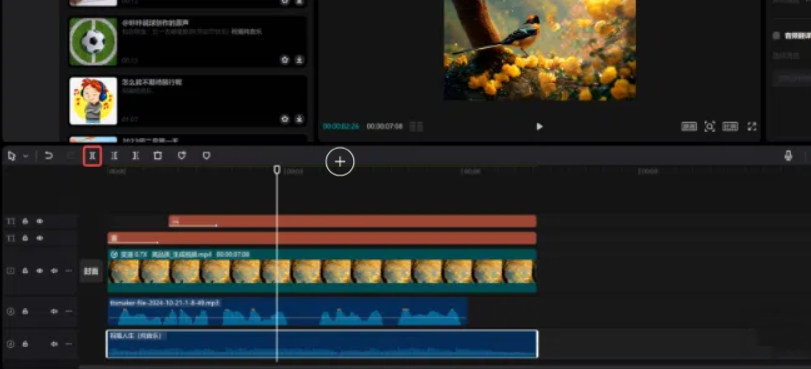The width and height of the screenshot is (811, 369).
Task: Select the longer lower orange text clip
Action: coord(322,239)
